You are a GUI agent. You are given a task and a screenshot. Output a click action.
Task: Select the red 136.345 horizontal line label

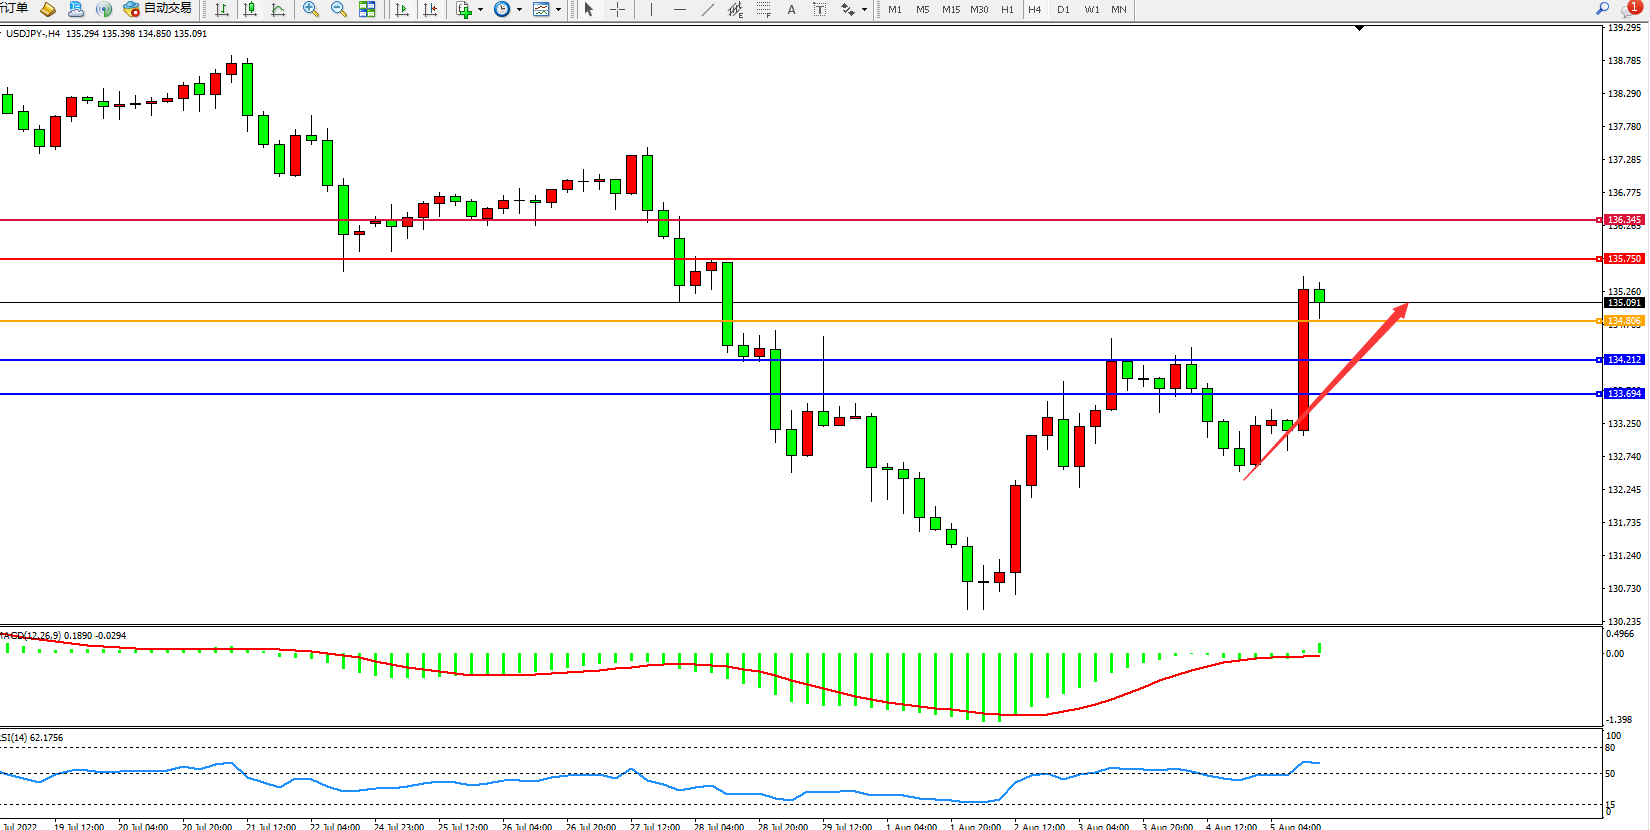click(x=1623, y=220)
